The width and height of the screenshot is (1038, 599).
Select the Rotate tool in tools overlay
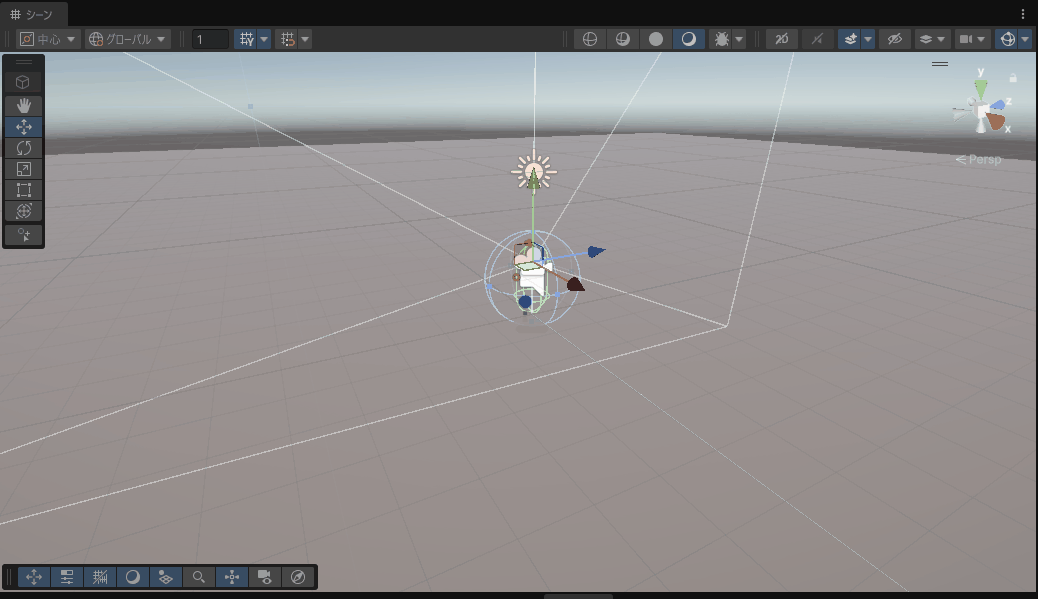[x=23, y=148]
